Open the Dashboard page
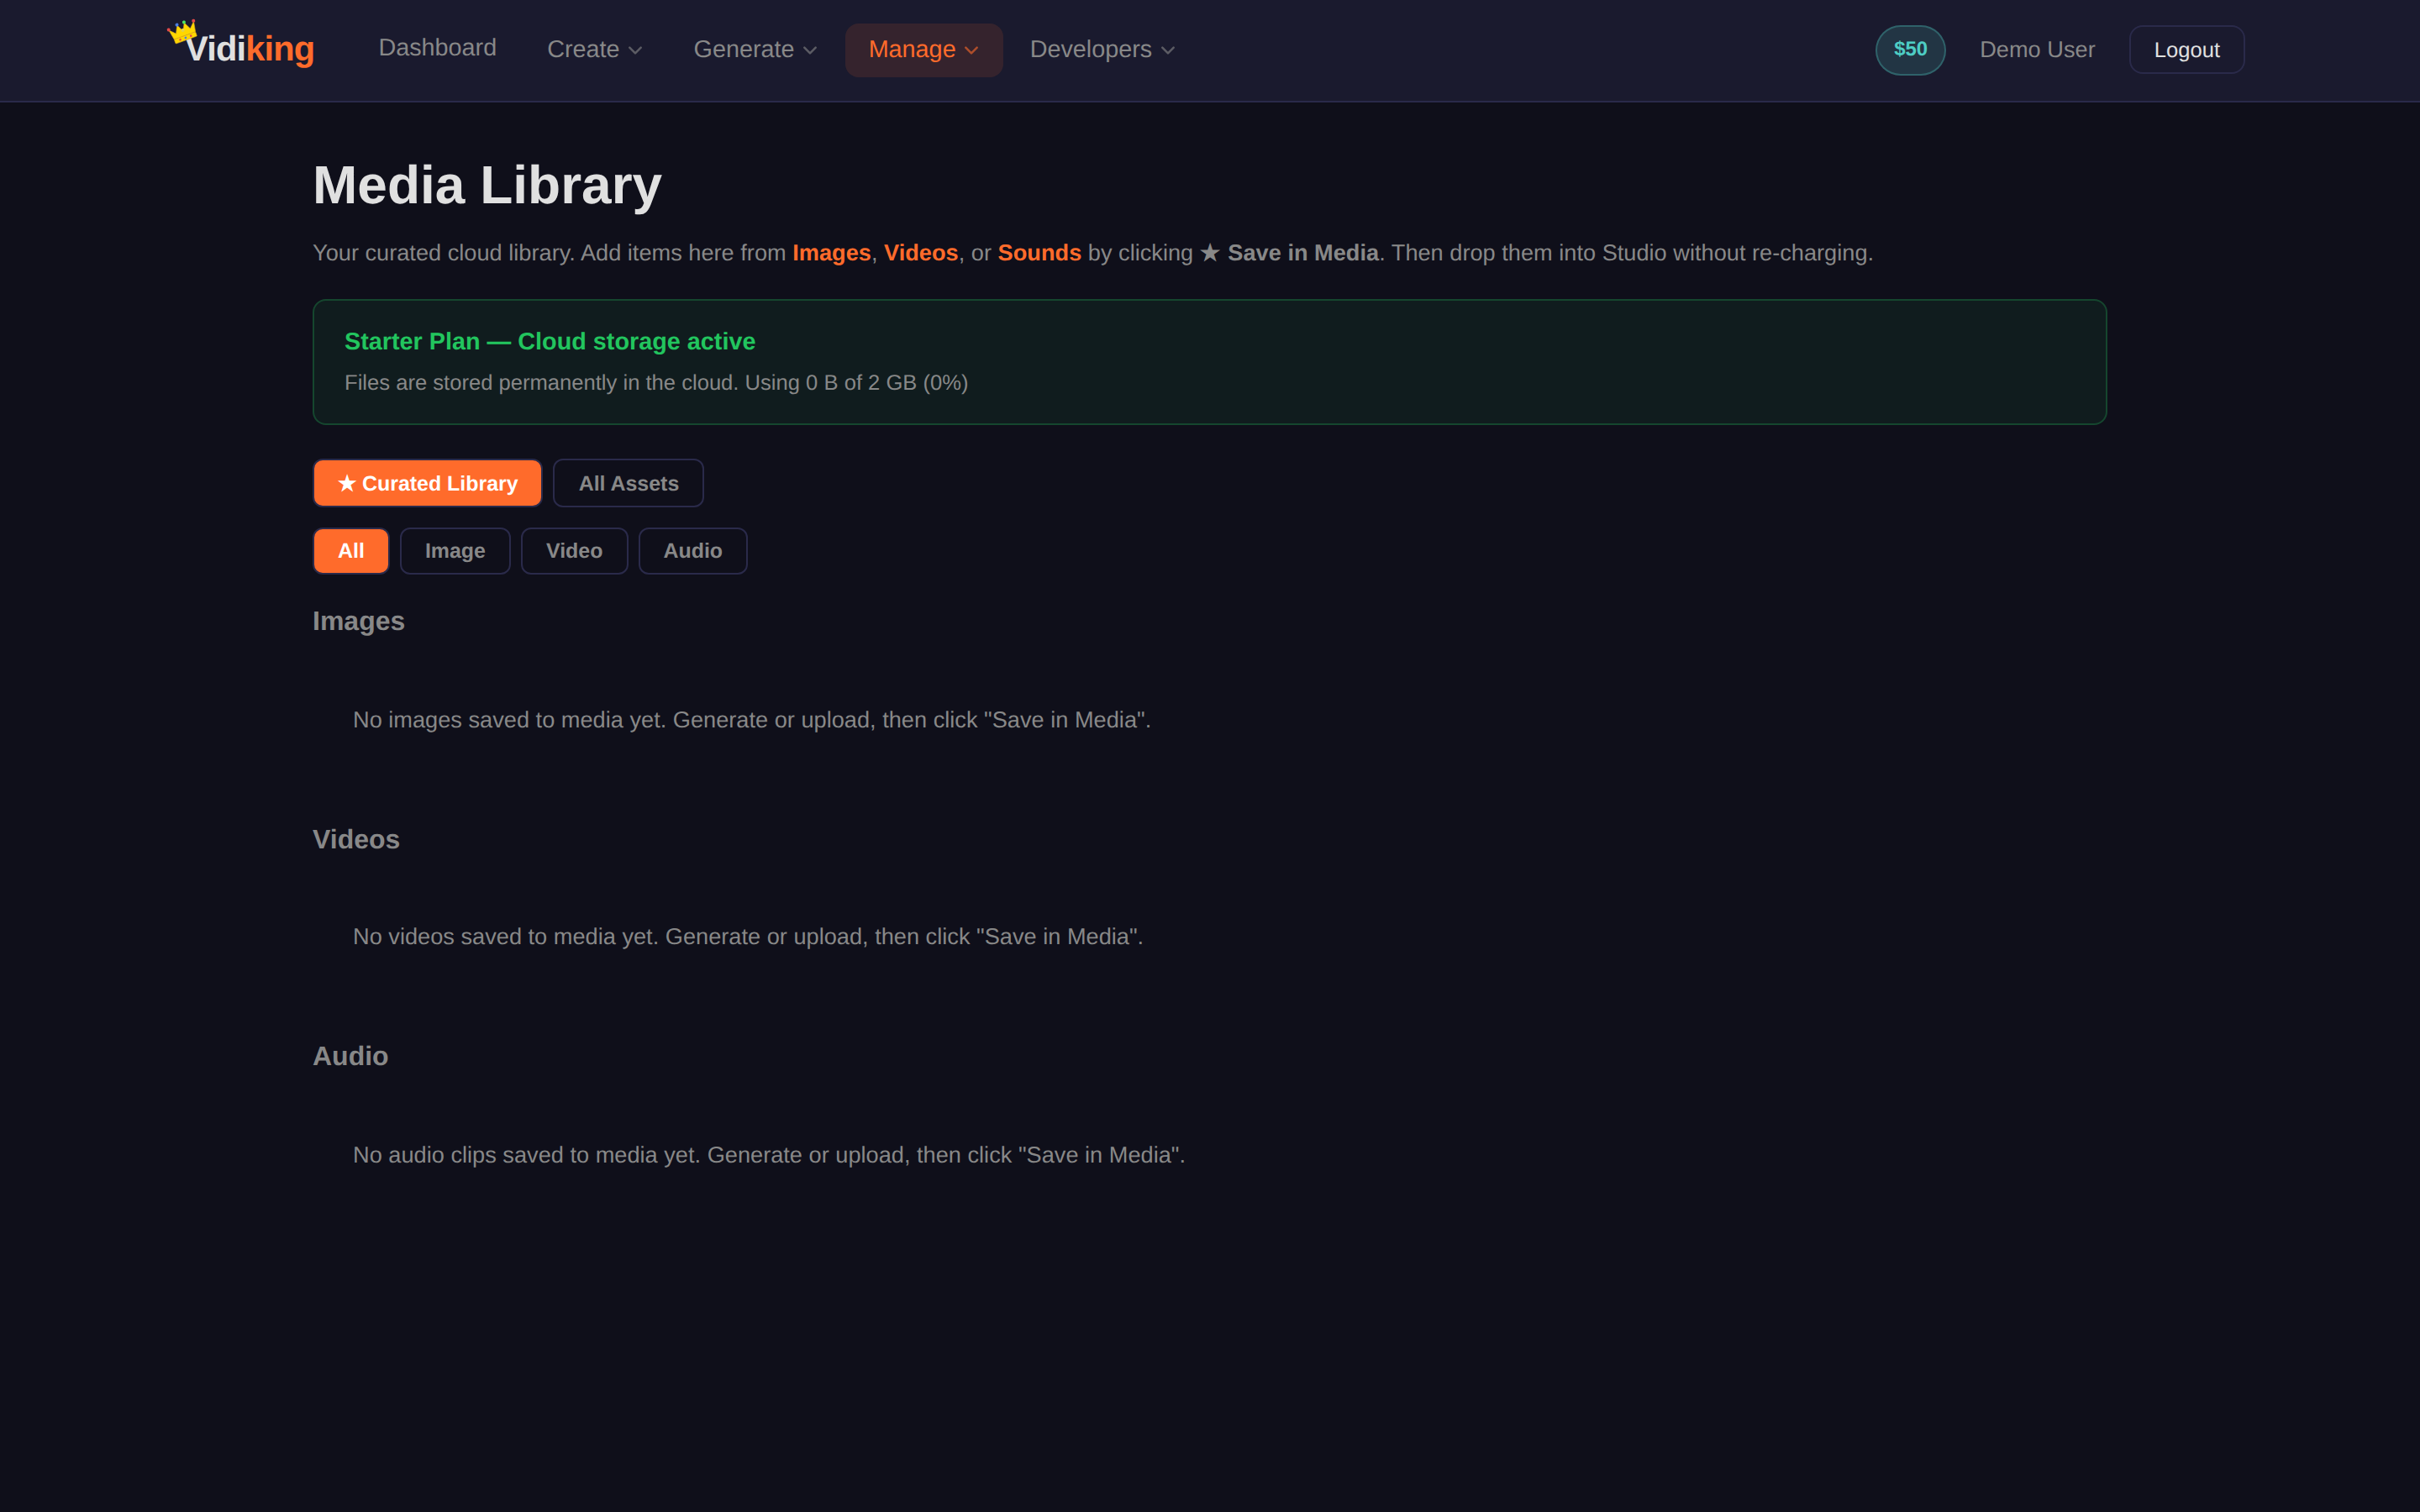The width and height of the screenshot is (2420, 1512). click(x=437, y=48)
